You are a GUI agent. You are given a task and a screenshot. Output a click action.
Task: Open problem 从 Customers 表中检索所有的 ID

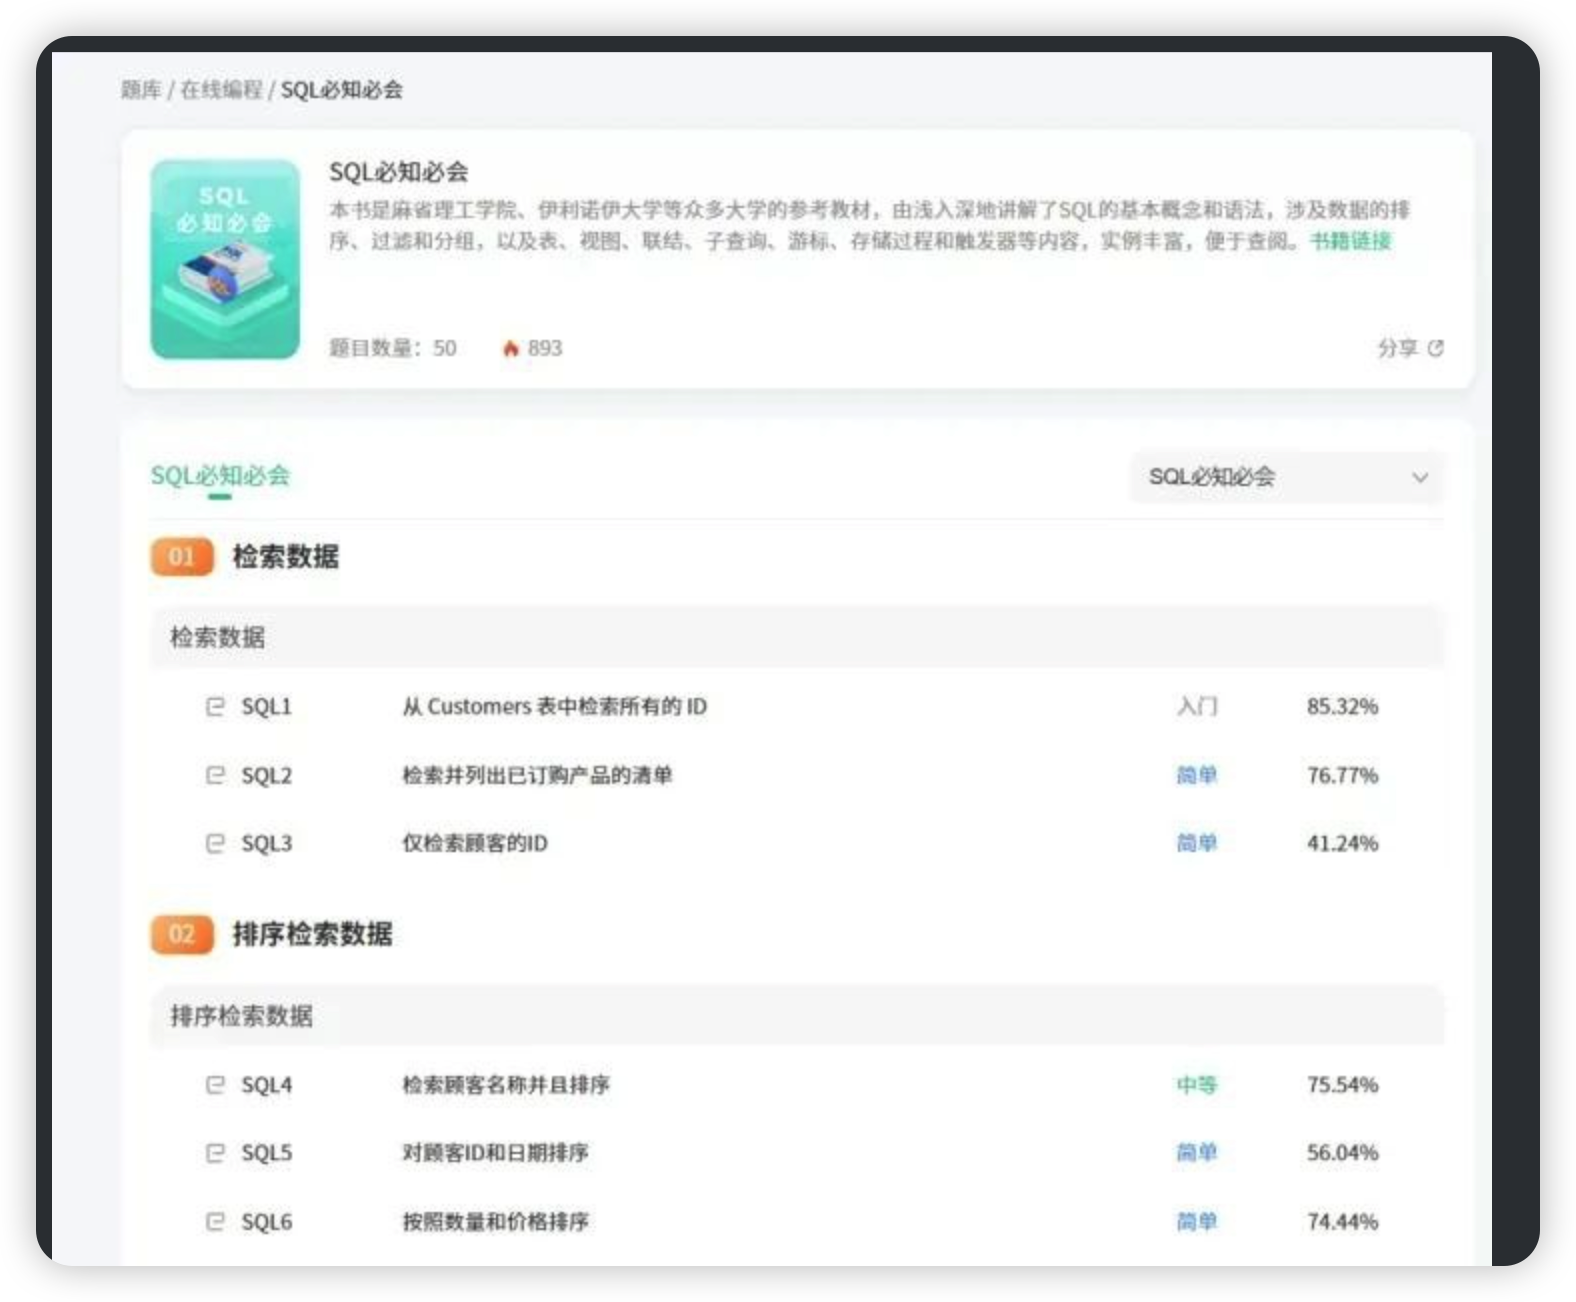554,706
